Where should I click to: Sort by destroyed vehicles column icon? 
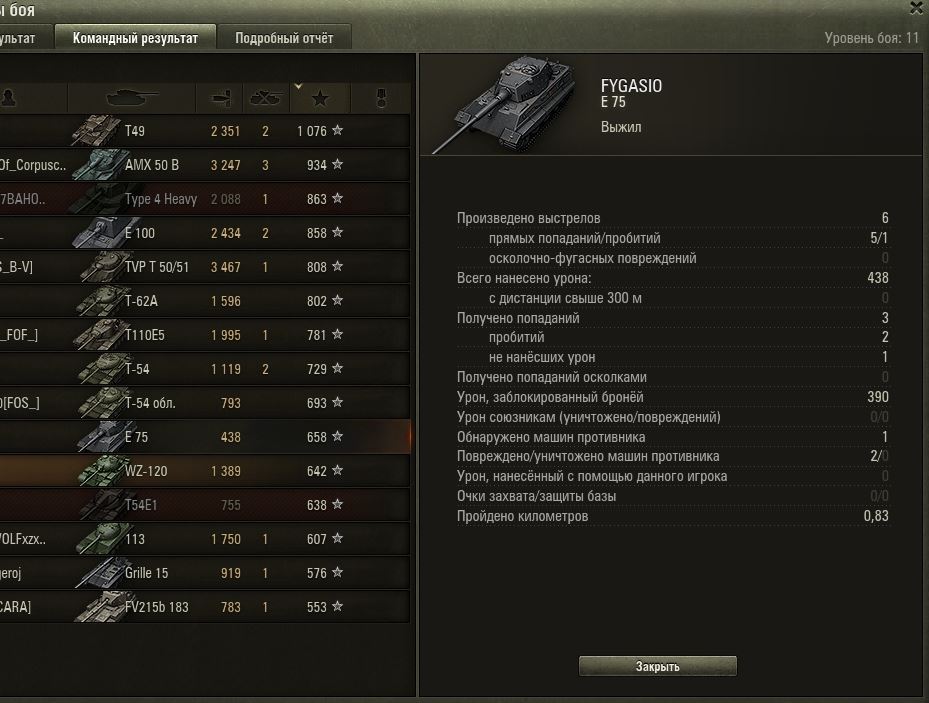(266, 97)
